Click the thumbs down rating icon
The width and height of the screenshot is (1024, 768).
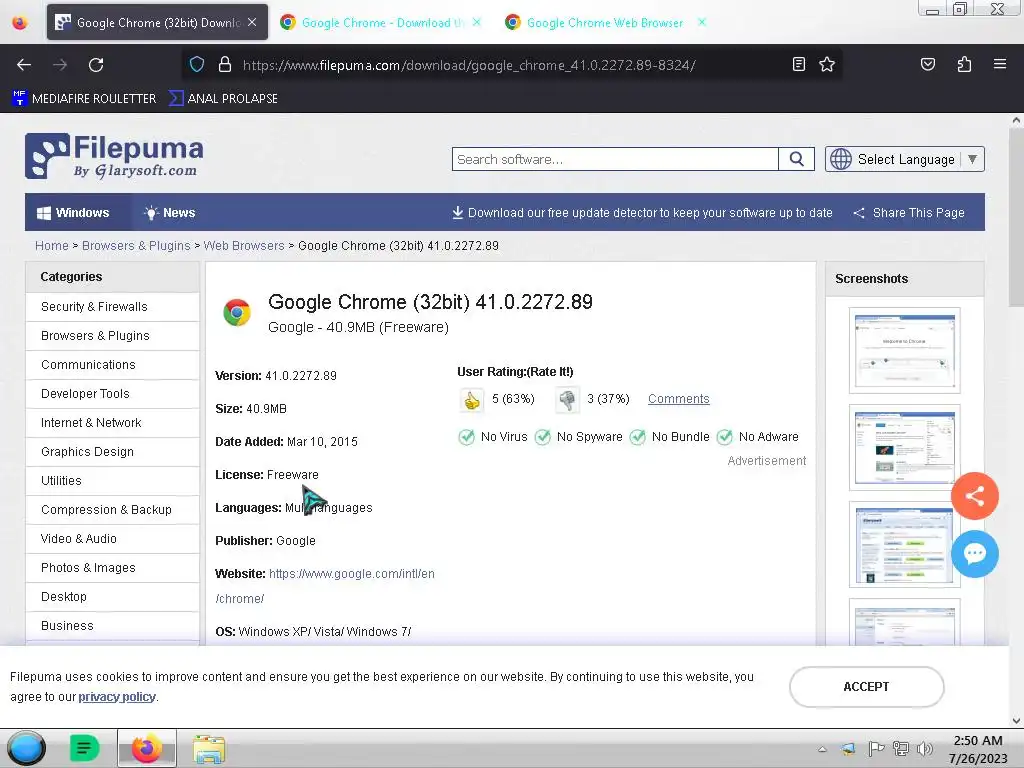[567, 400]
